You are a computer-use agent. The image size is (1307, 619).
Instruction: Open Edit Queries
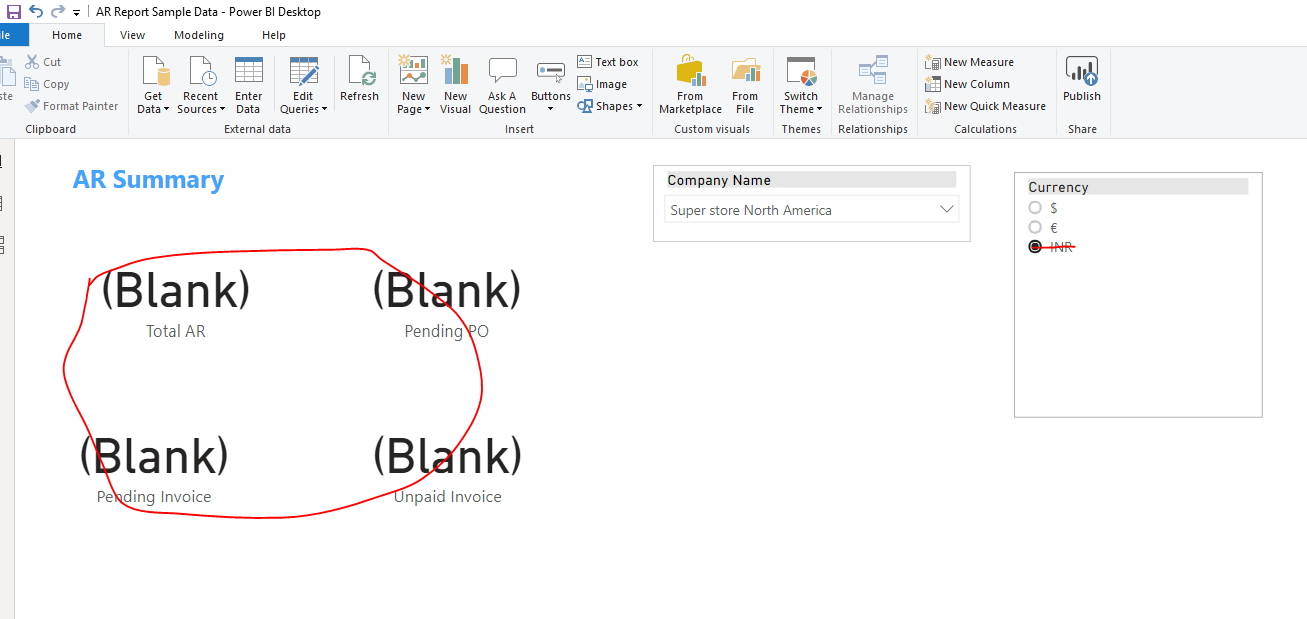pos(303,85)
